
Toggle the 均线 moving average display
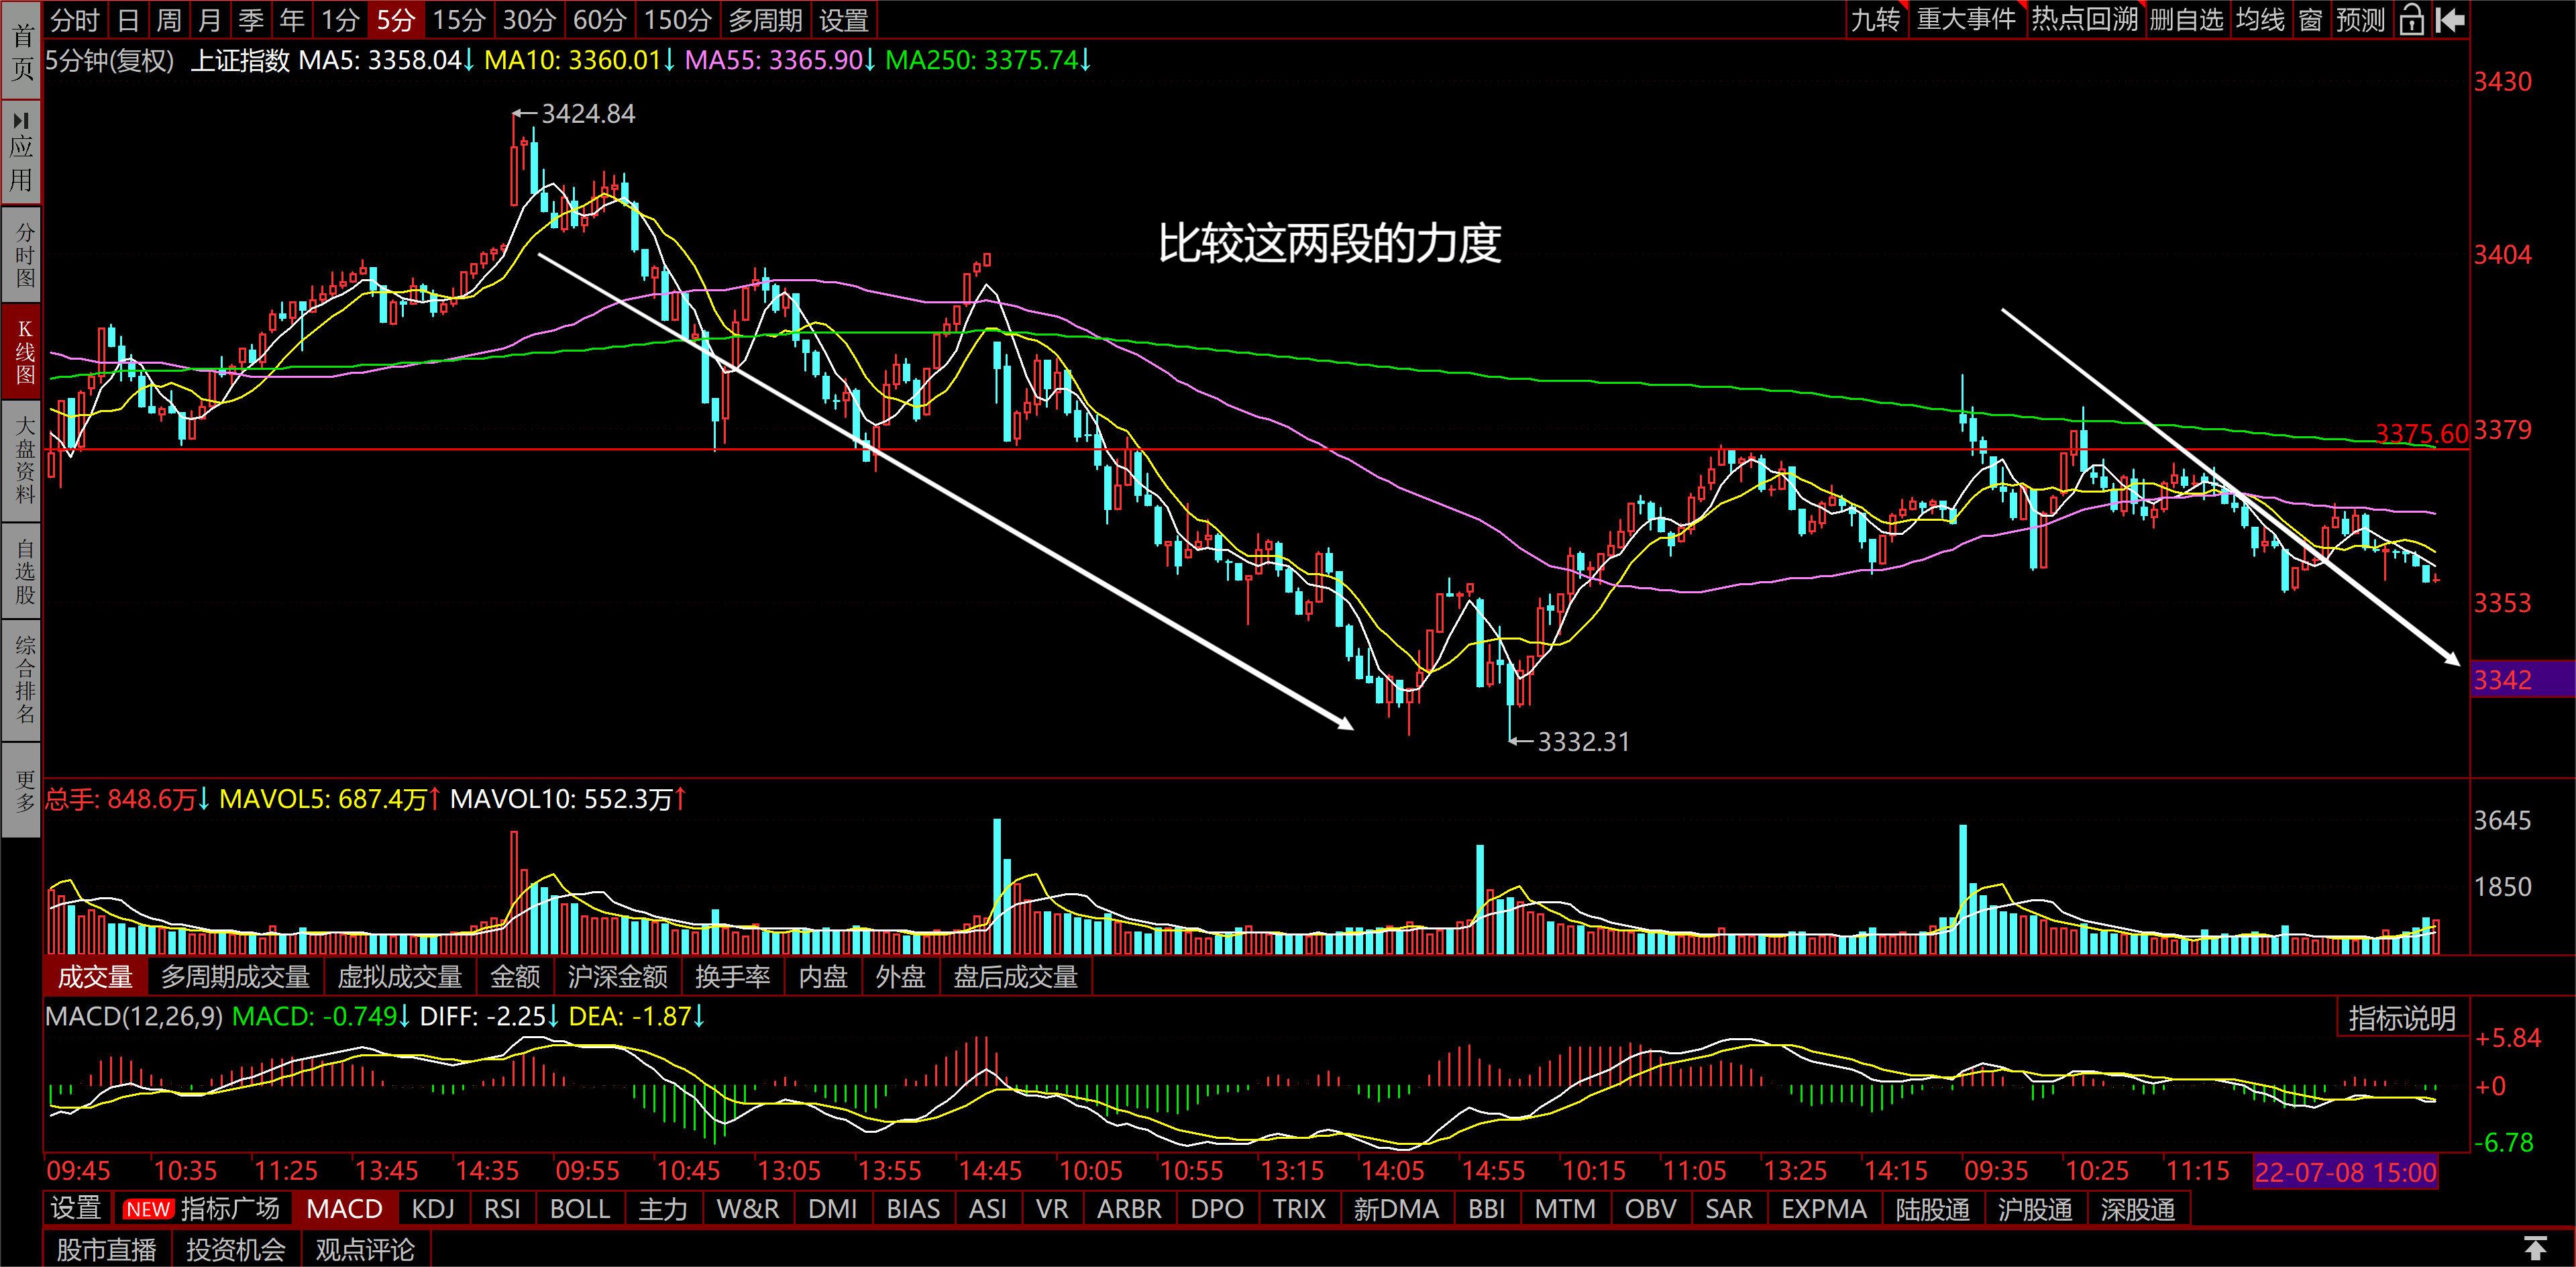(x=2261, y=19)
